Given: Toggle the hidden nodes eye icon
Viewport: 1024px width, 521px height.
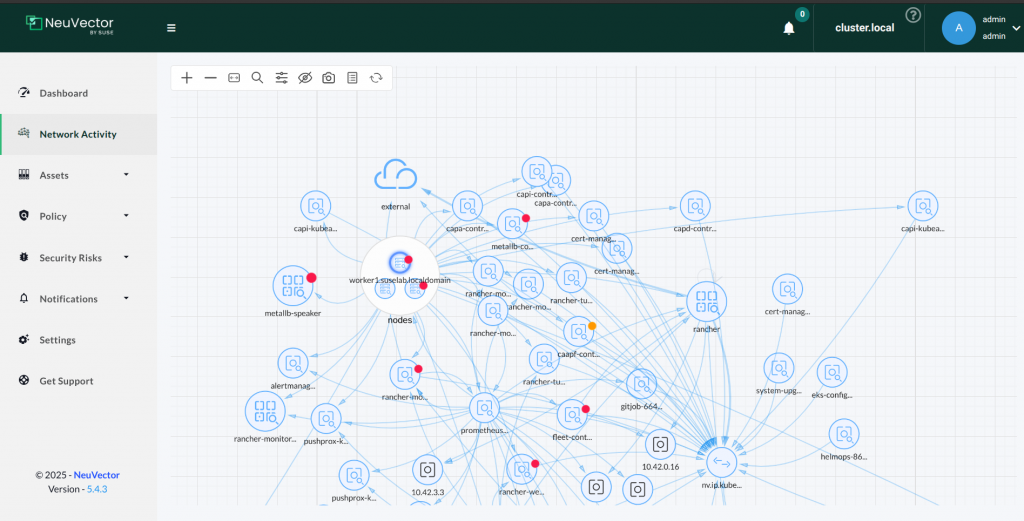Looking at the screenshot, I should click(305, 78).
